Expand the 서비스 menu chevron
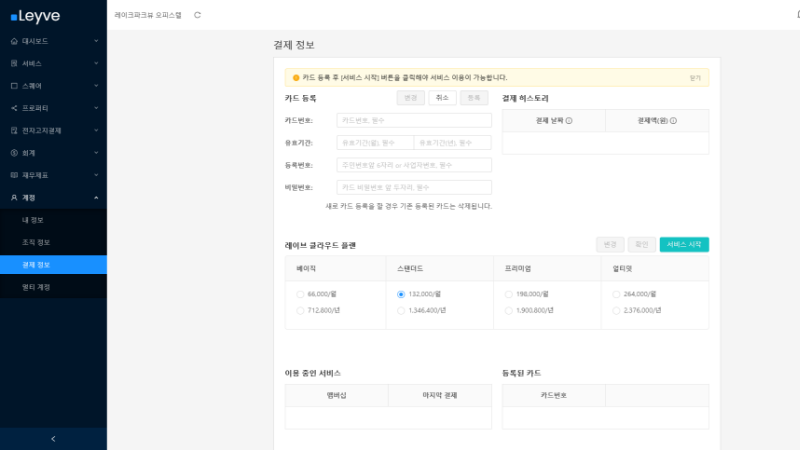Viewport: 800px width, 450px height. coord(96,63)
